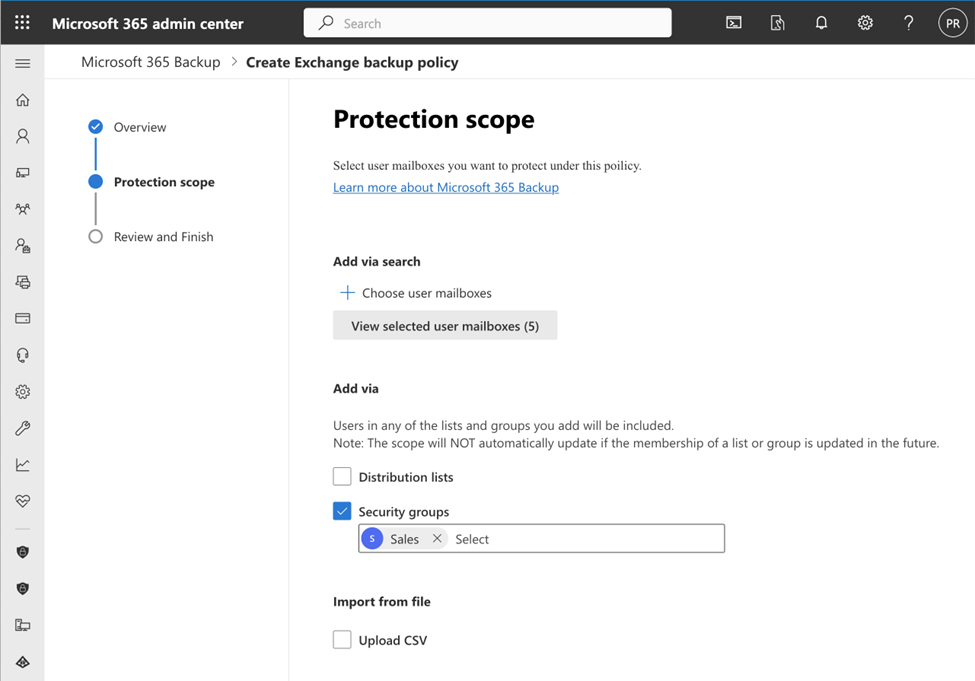Go to Home in sidebar

click(x=22, y=100)
